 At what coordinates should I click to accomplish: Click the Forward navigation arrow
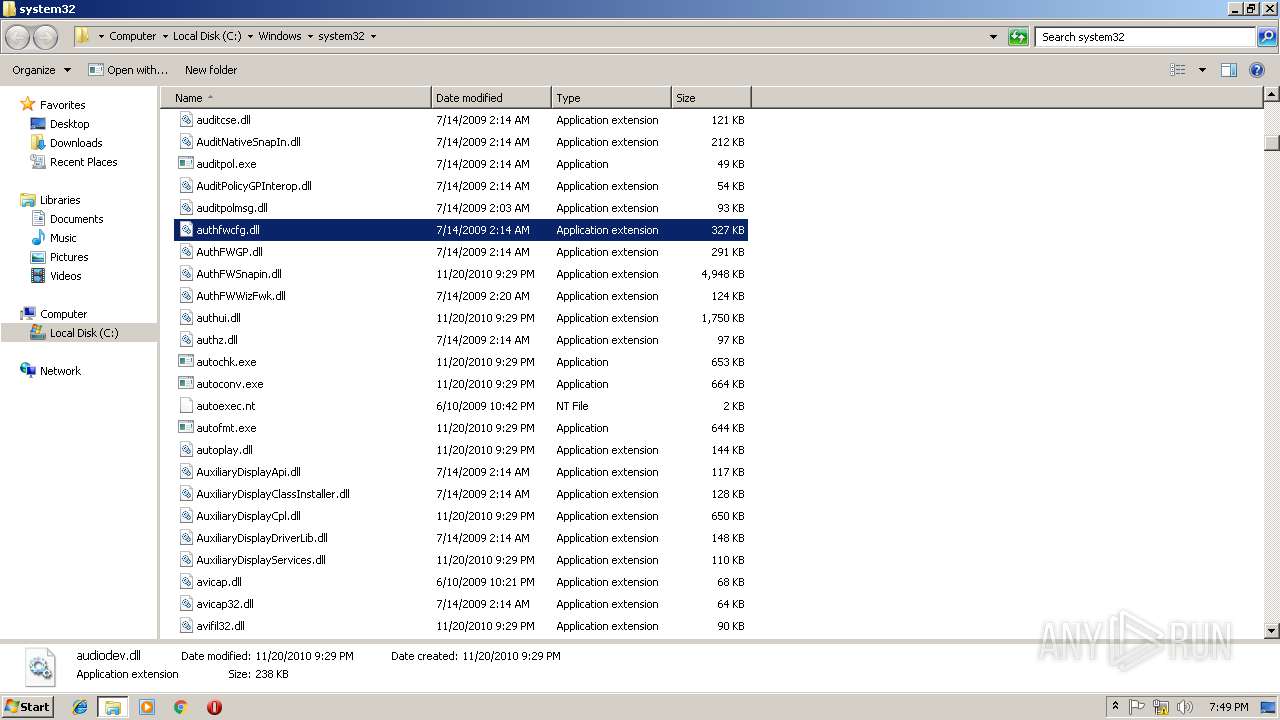point(45,37)
